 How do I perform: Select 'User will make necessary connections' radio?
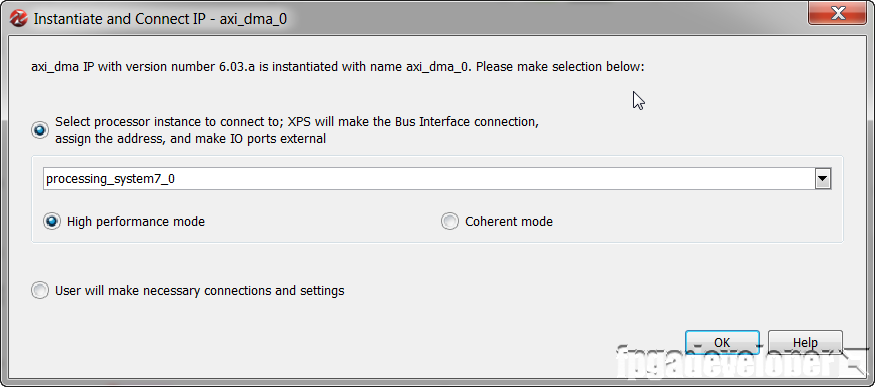(40, 291)
